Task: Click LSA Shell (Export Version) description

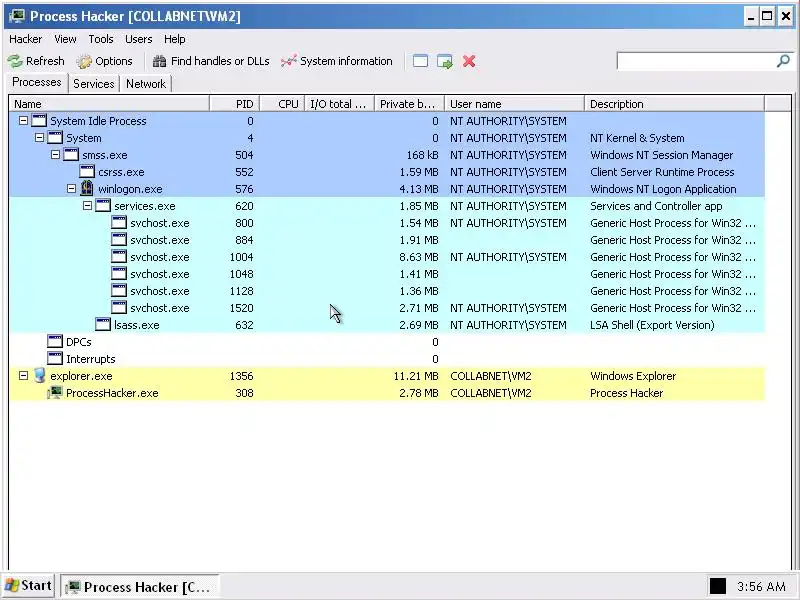Action: click(652, 325)
